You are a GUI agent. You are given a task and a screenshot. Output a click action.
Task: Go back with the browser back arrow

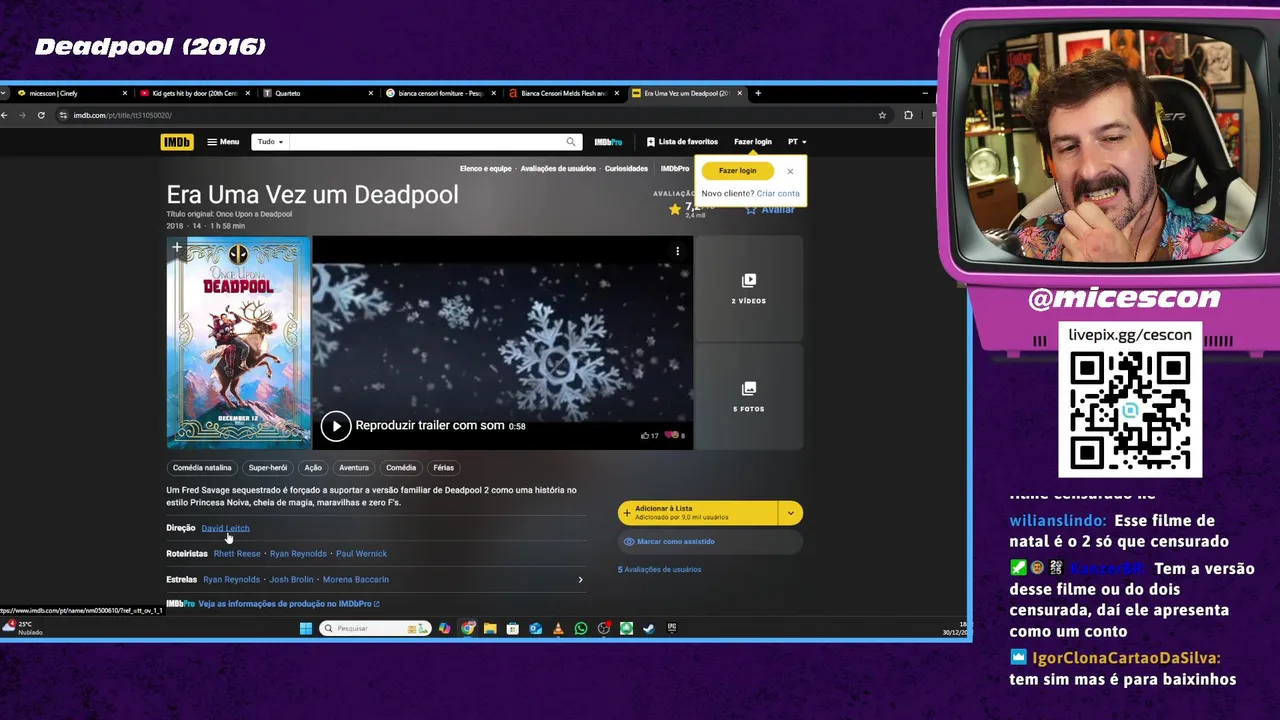click(x=5, y=115)
